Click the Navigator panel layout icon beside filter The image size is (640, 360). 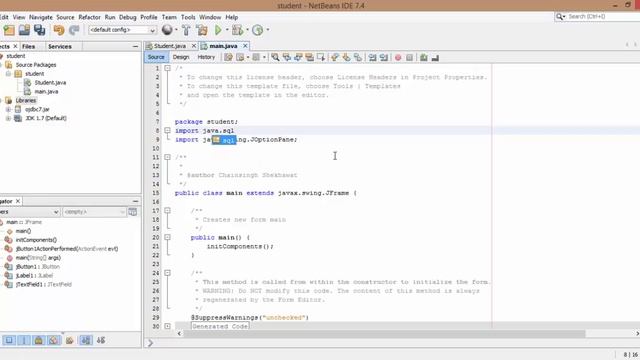coord(133,211)
